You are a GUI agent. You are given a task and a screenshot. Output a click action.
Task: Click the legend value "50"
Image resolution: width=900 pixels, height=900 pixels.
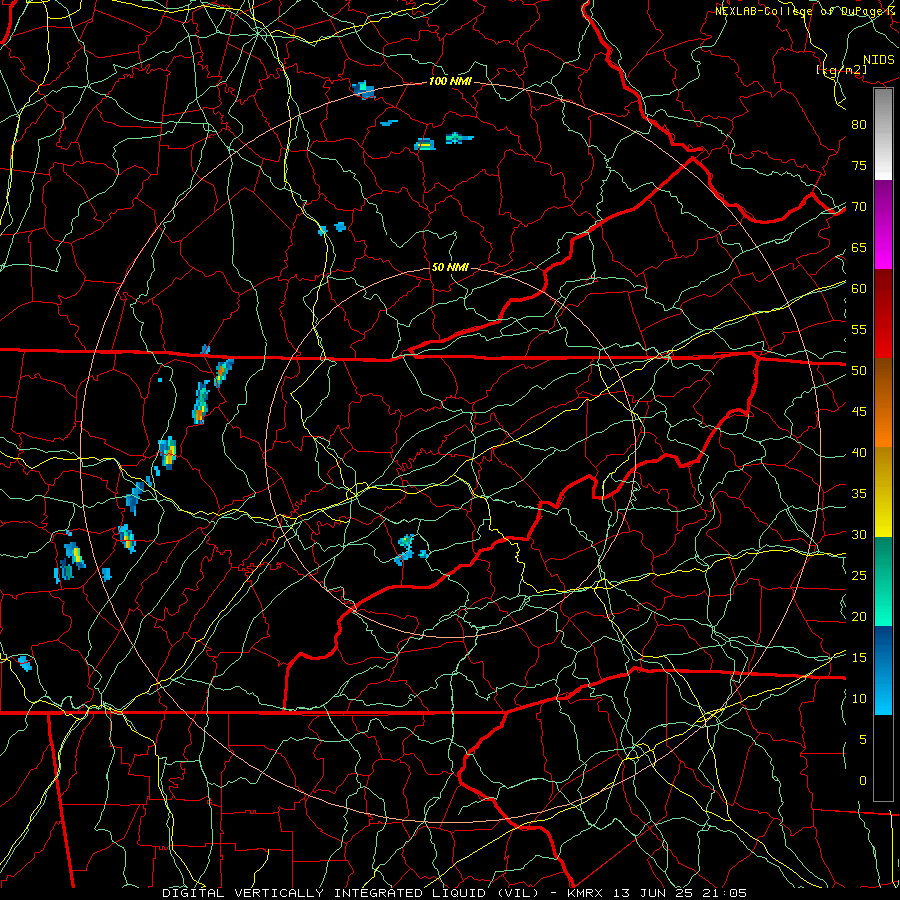pos(859,371)
